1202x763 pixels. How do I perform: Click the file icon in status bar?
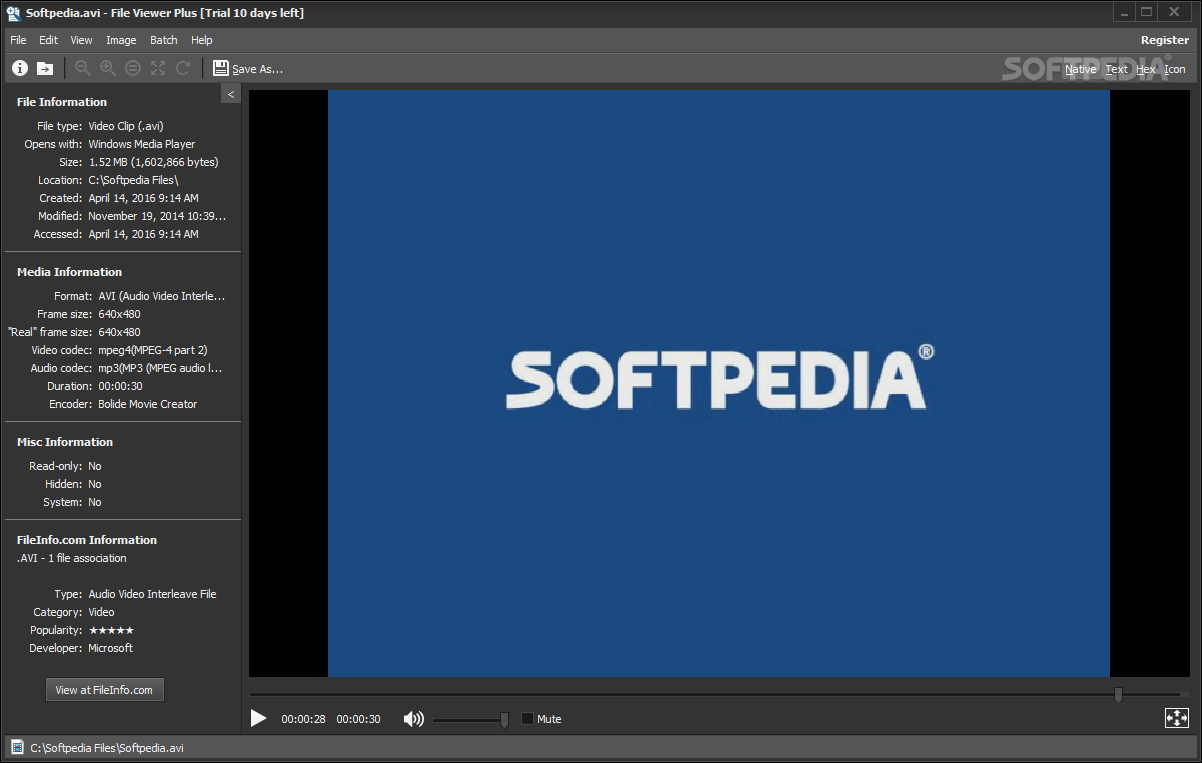pos(17,747)
